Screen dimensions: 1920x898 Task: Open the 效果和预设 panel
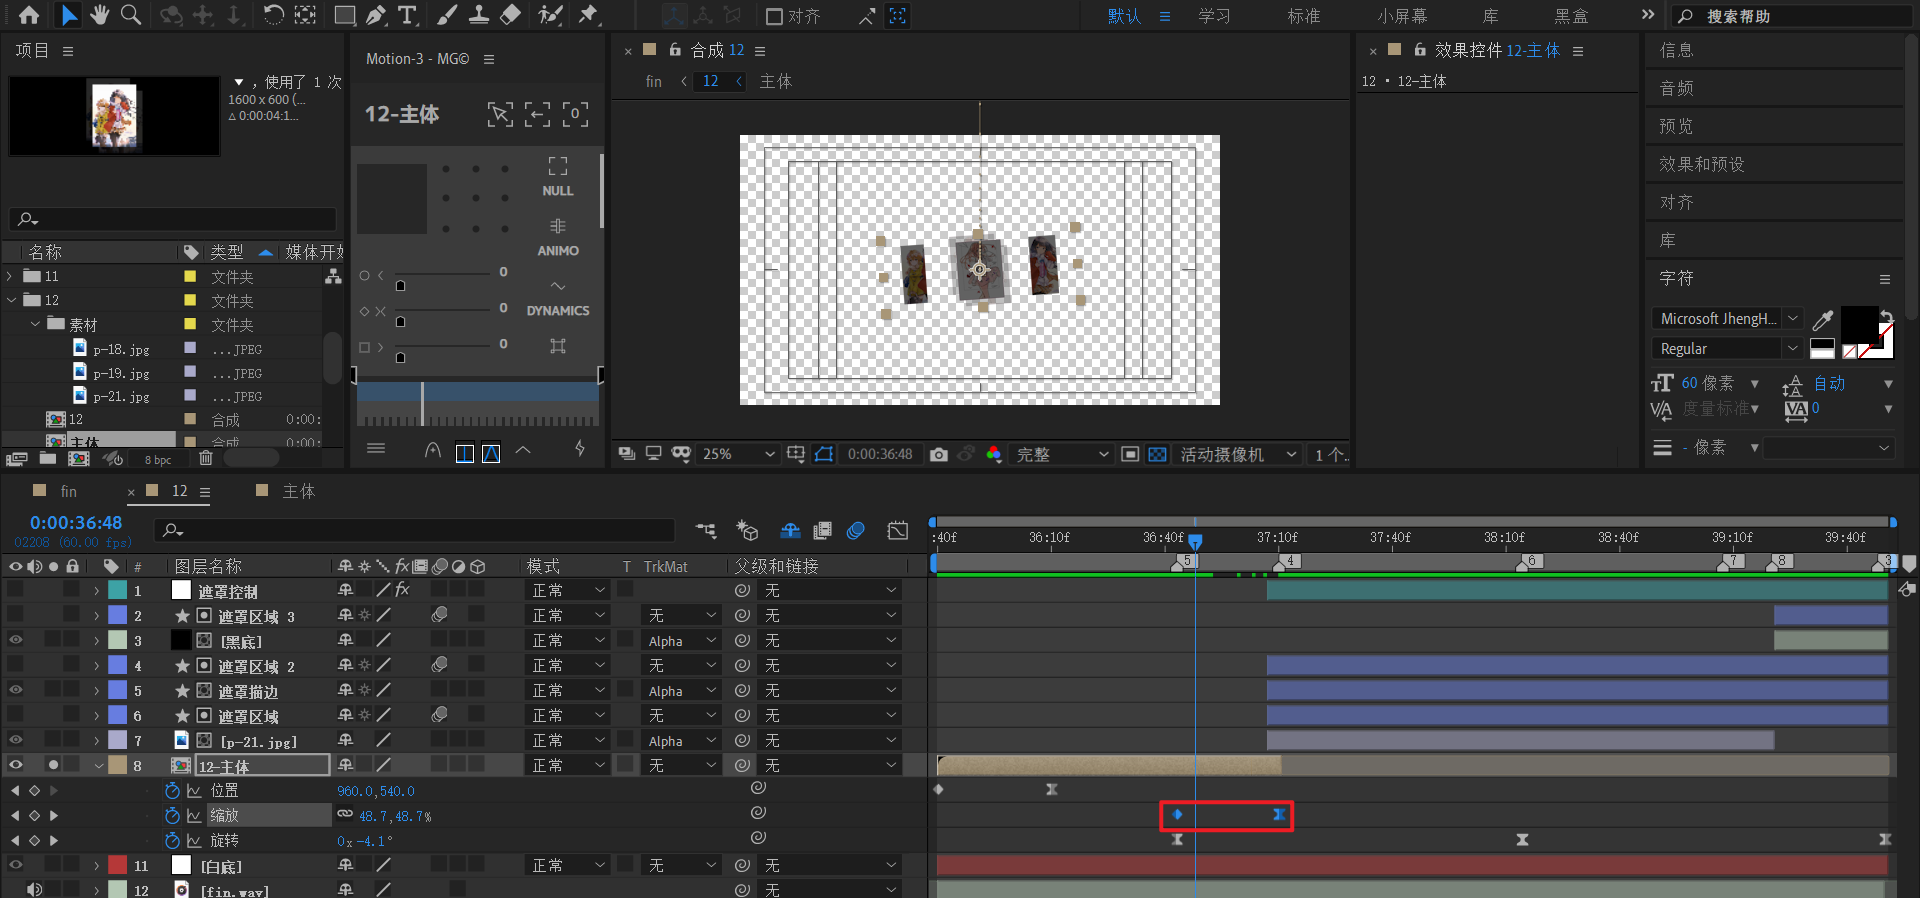pyautogui.click(x=1702, y=164)
